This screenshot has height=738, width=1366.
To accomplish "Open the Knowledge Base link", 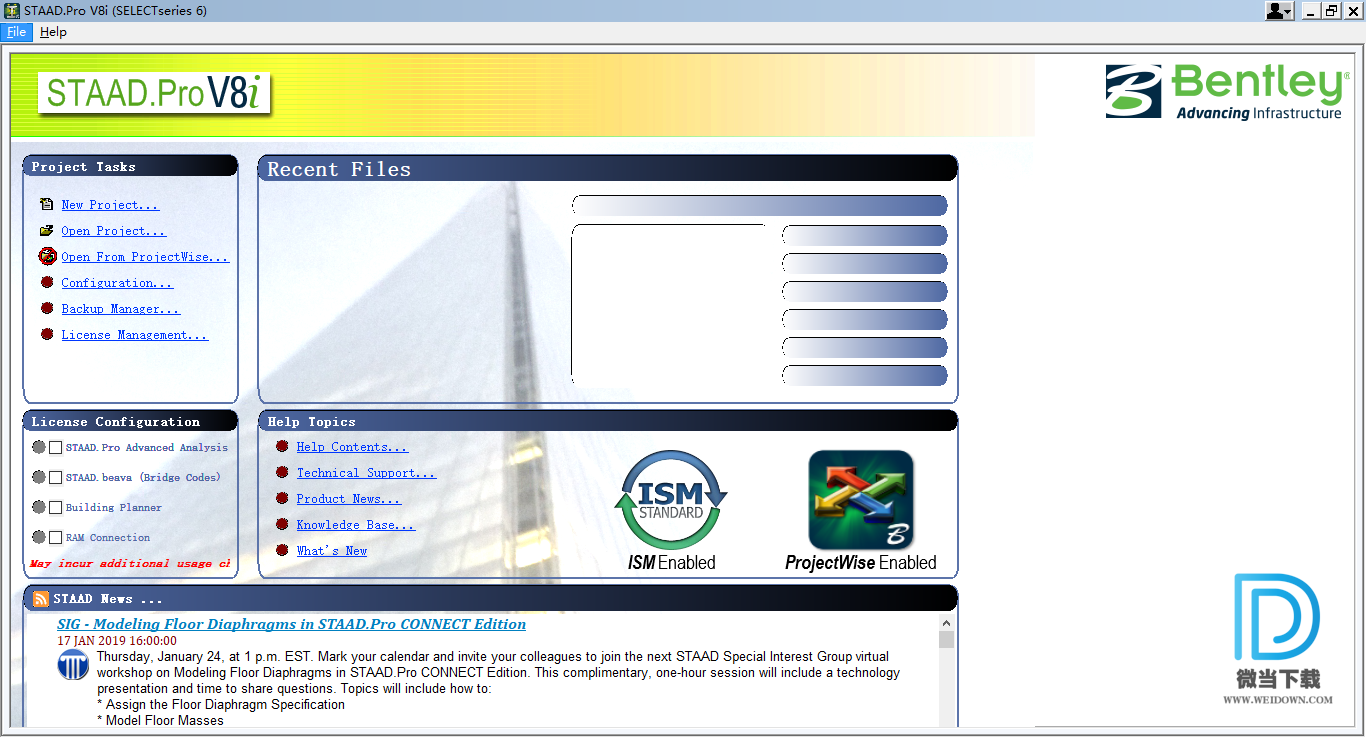I will pyautogui.click(x=355, y=525).
